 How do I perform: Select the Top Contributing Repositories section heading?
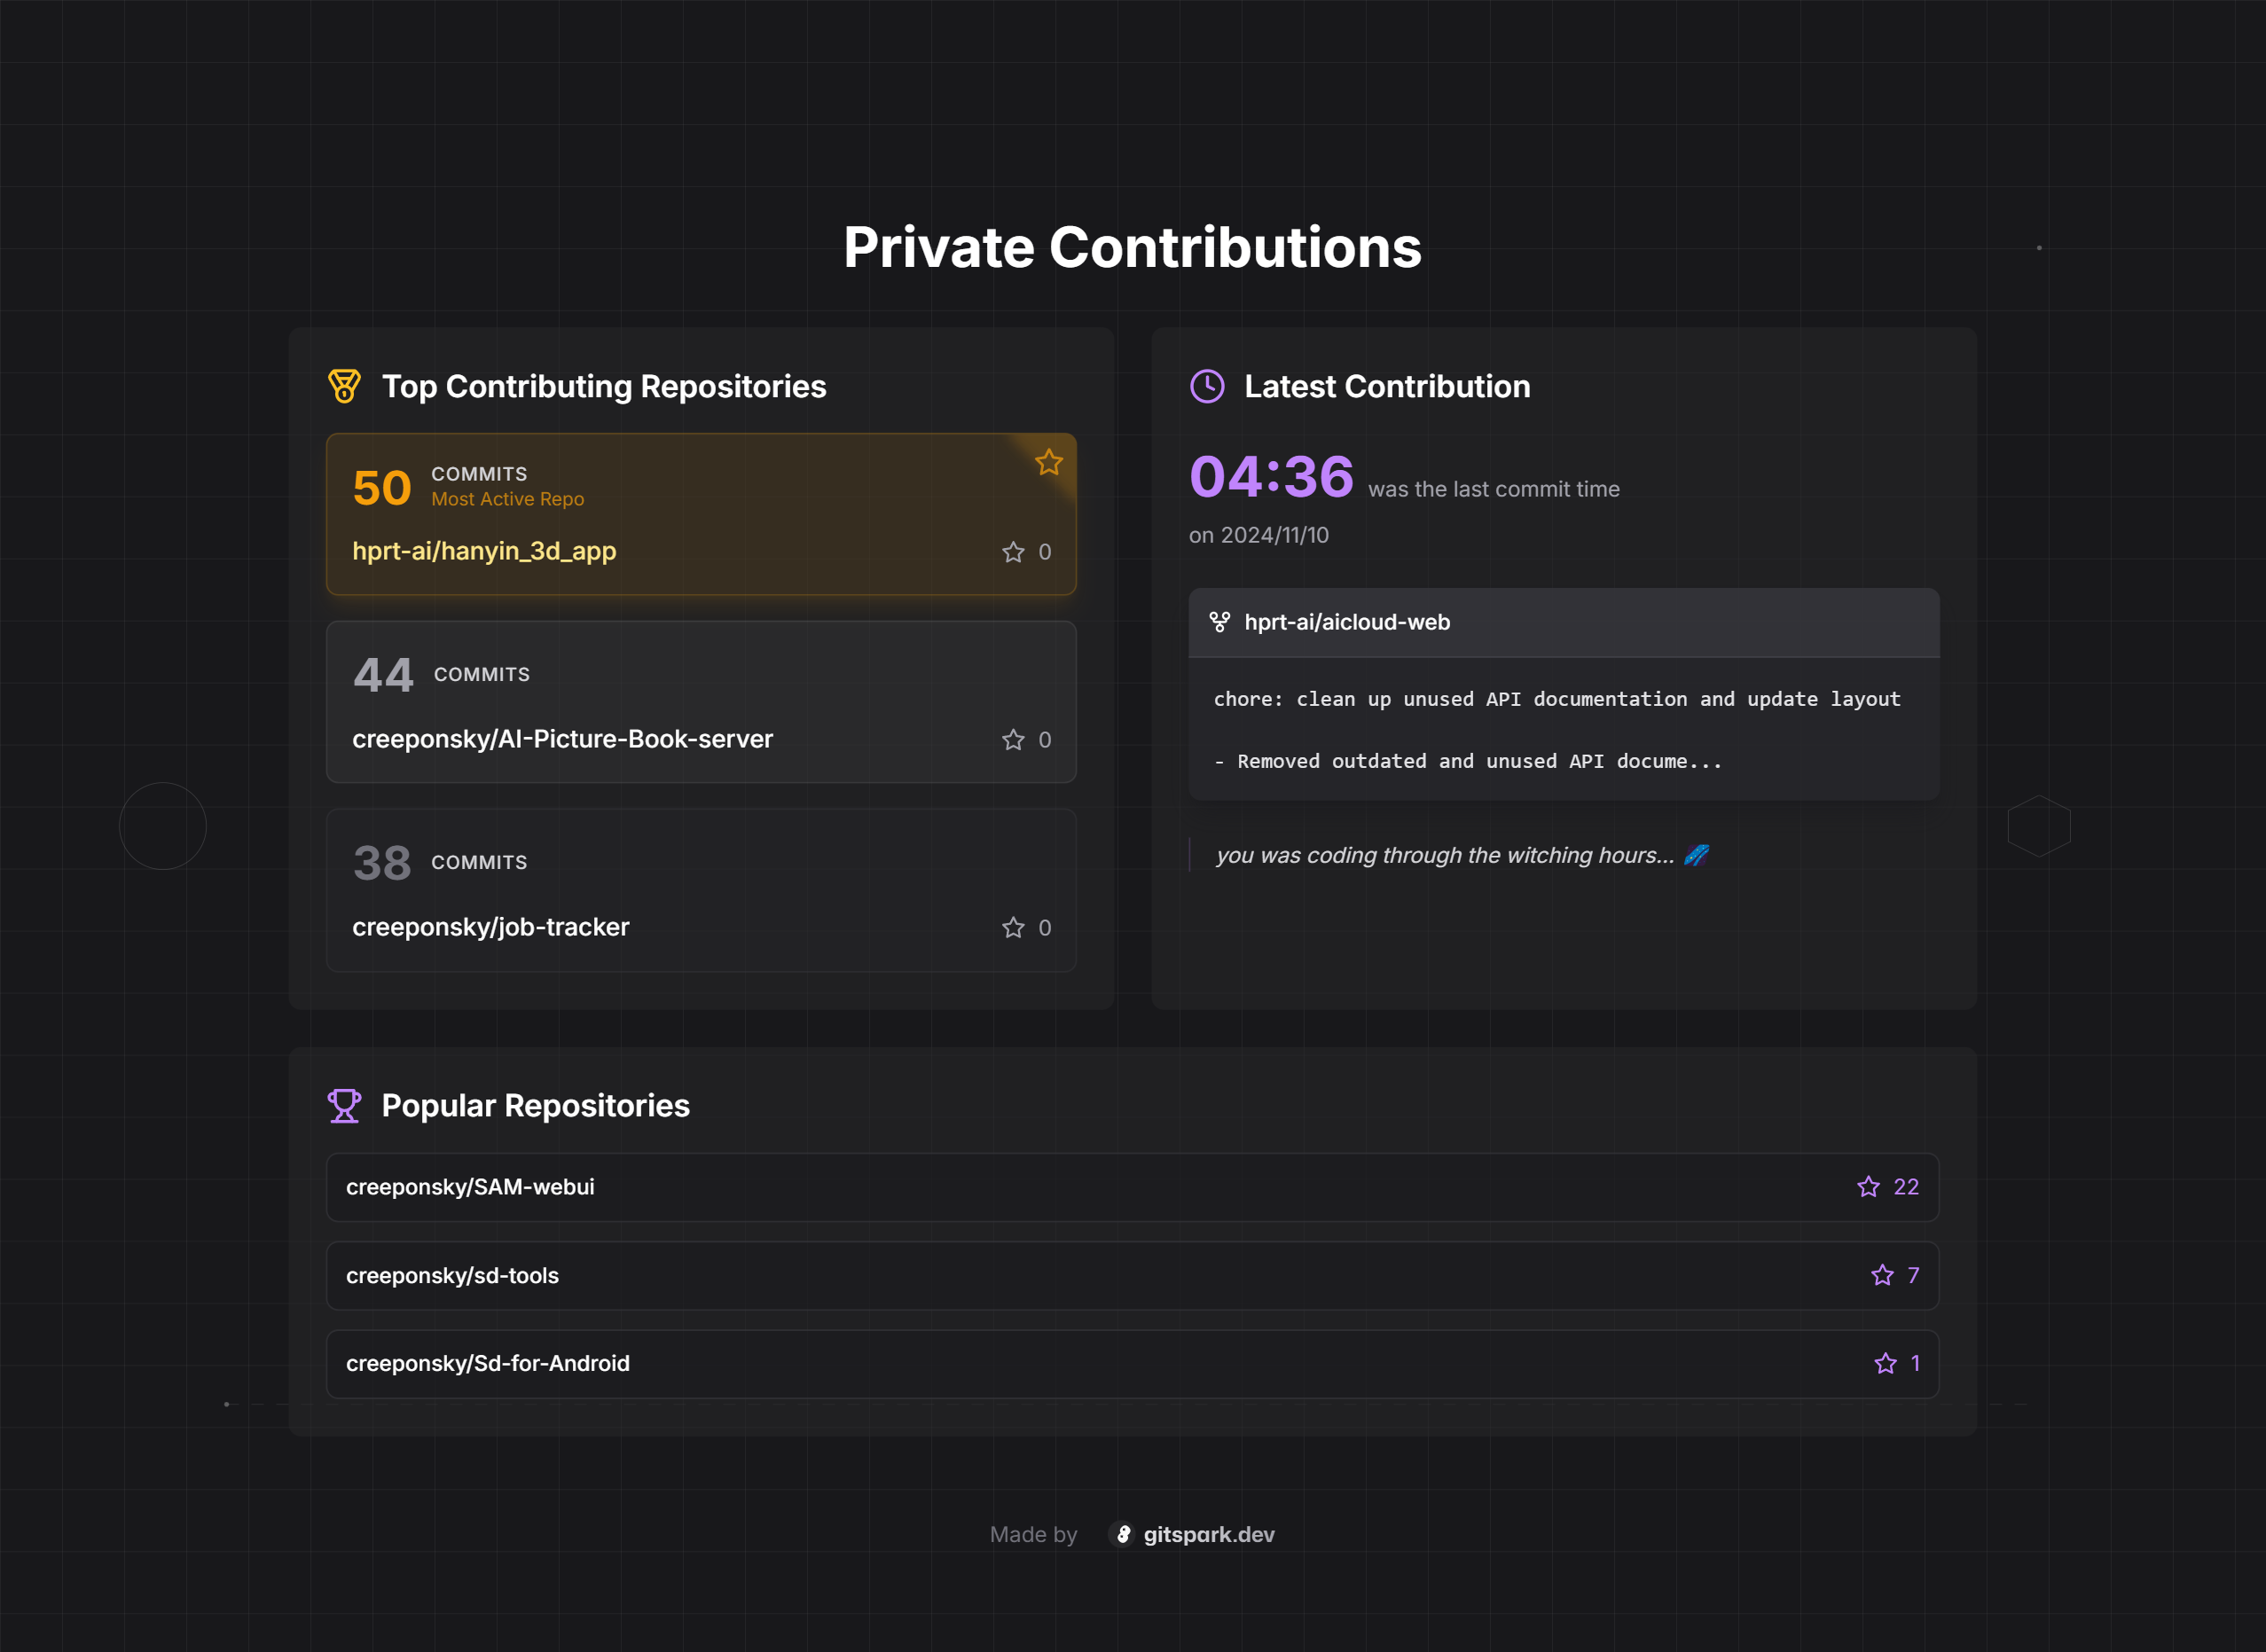pyautogui.click(x=604, y=387)
